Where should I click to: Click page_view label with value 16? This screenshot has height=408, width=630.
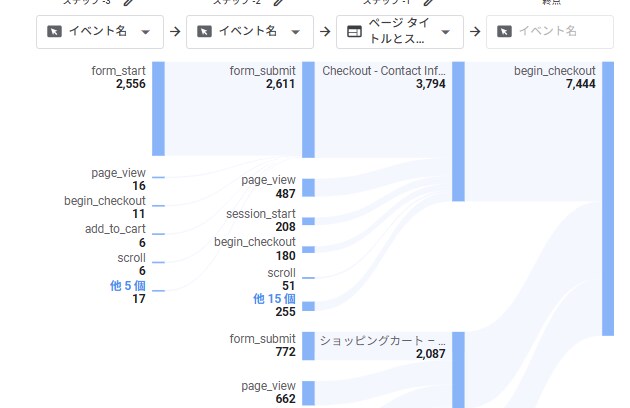point(118,173)
